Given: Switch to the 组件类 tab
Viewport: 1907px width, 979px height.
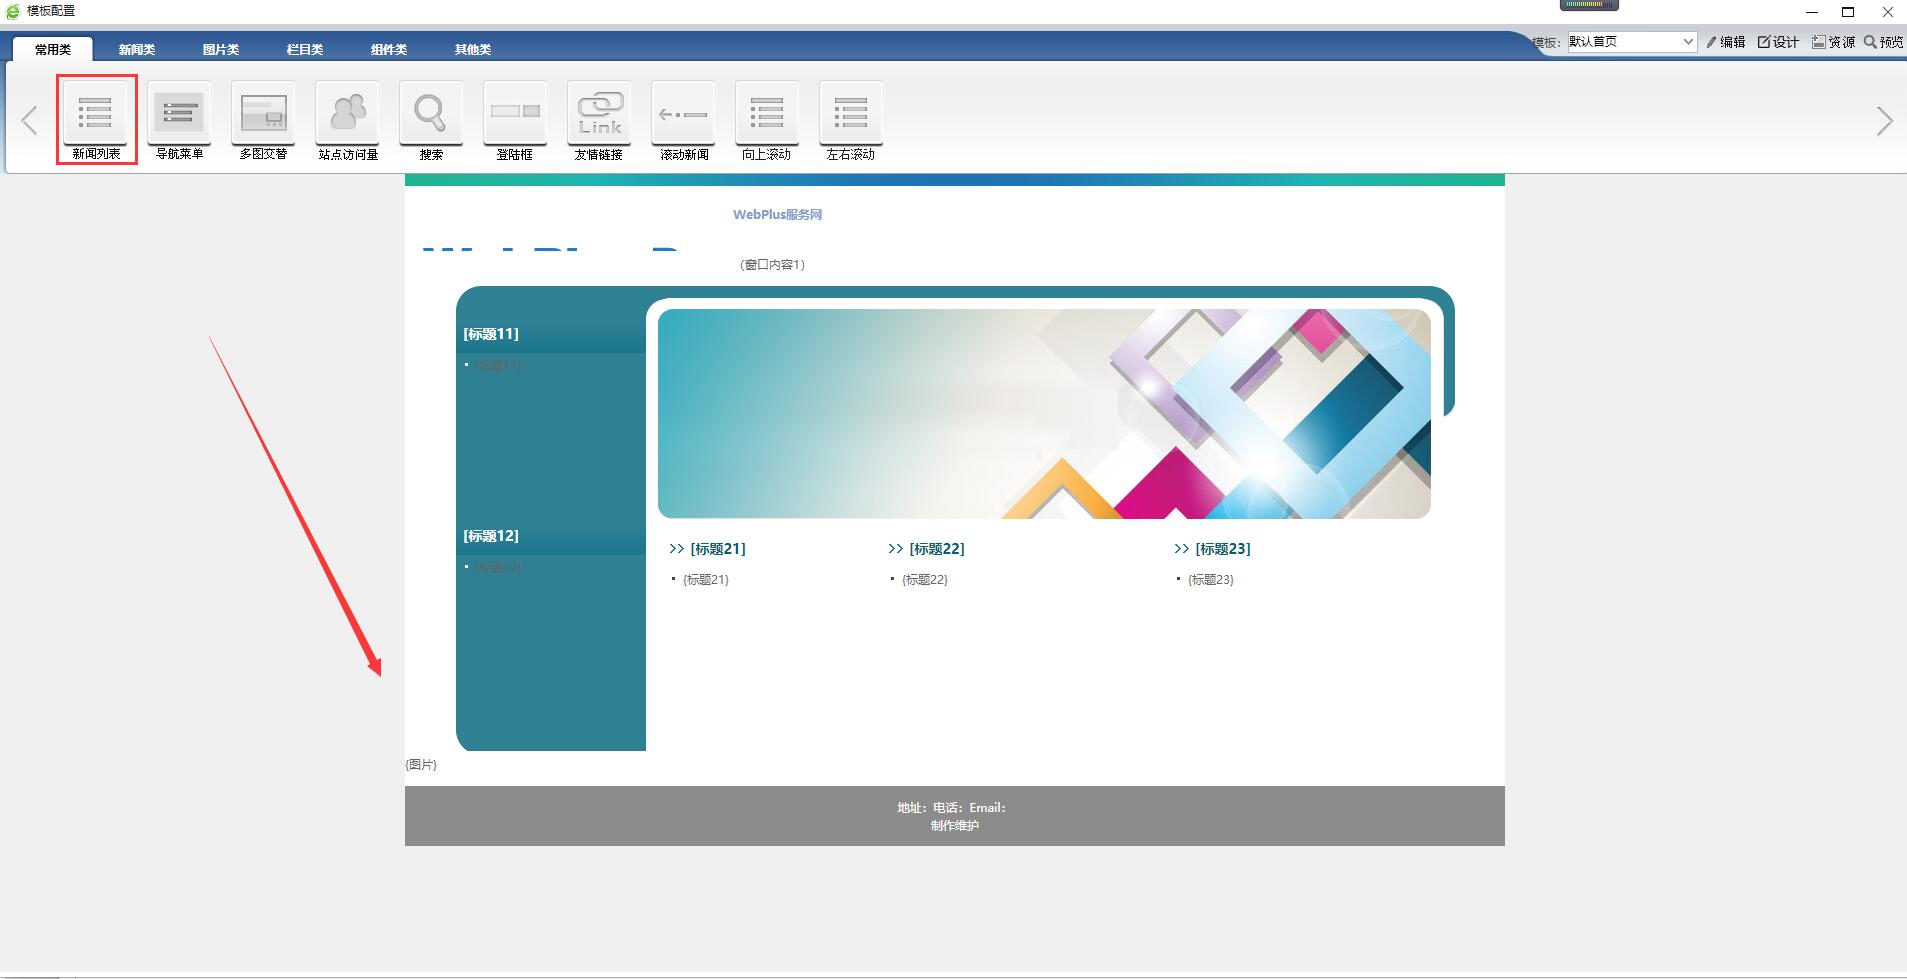Looking at the screenshot, I should [389, 50].
